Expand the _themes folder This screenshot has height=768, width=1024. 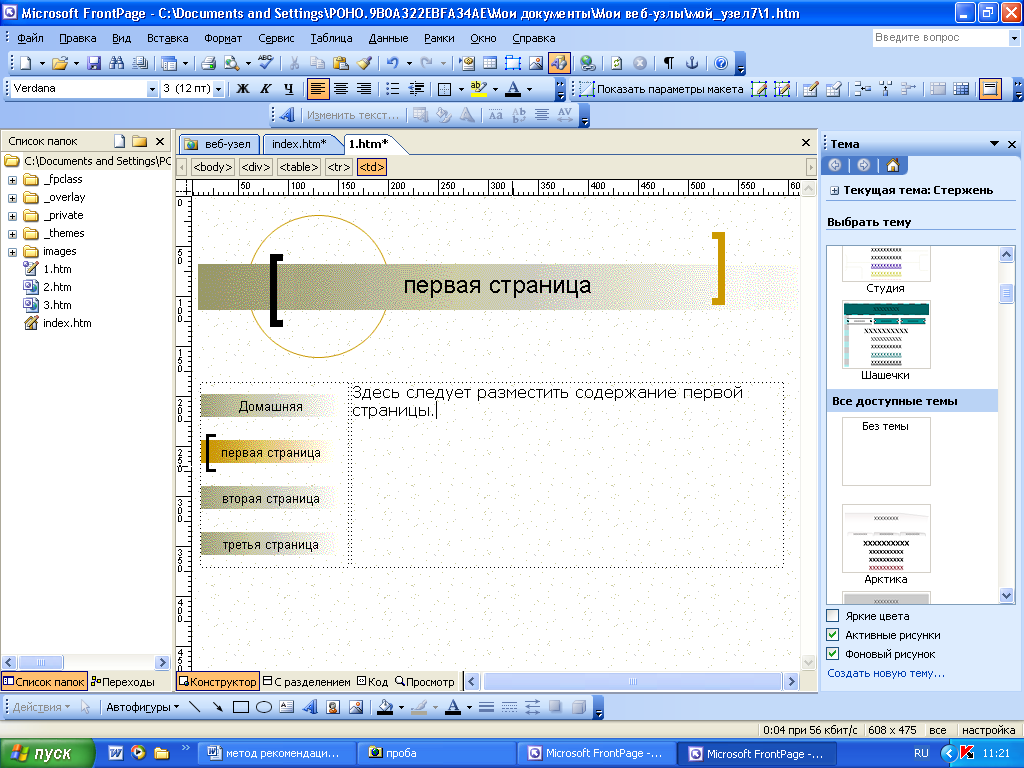(12, 234)
